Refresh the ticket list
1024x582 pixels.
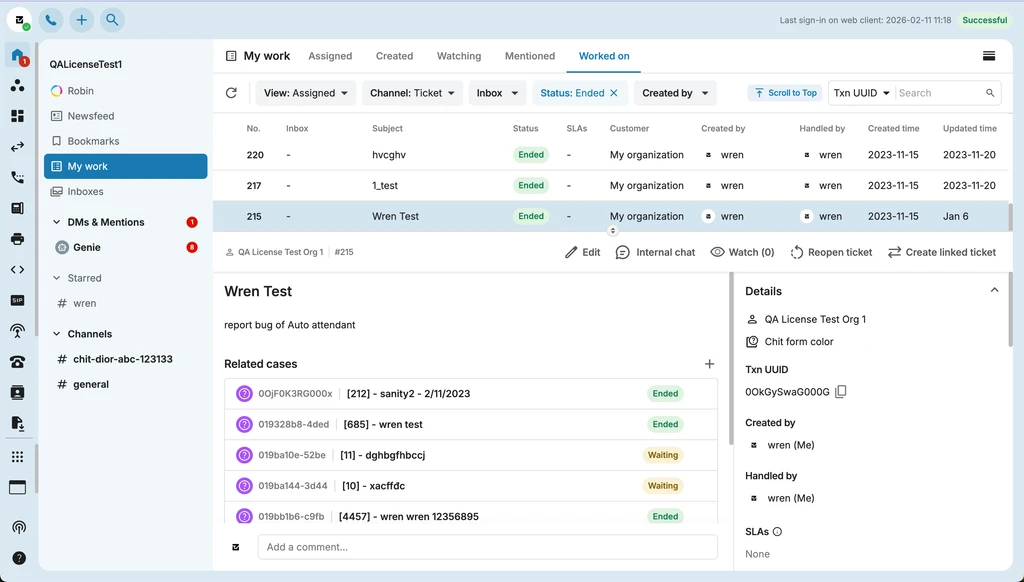click(x=231, y=93)
